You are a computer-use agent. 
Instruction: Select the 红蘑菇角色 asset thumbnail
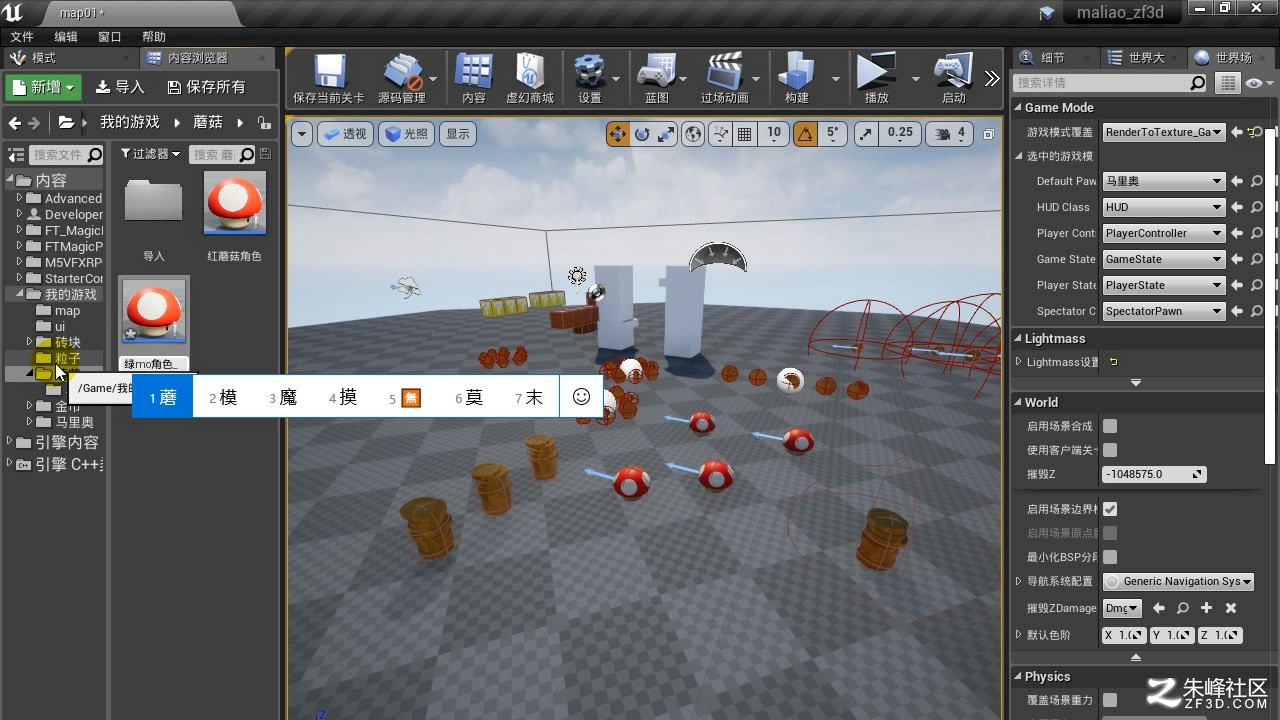click(235, 203)
